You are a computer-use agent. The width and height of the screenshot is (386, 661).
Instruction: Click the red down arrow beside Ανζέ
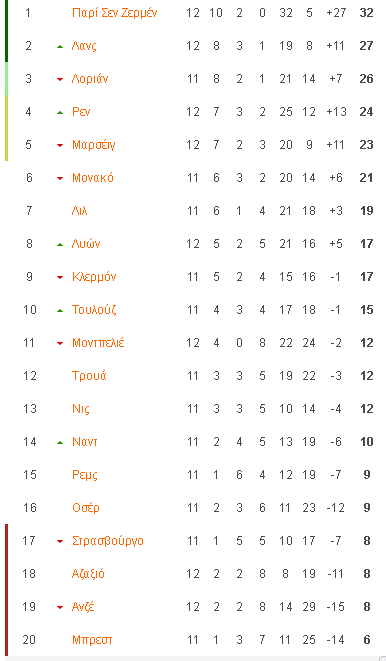(60, 607)
